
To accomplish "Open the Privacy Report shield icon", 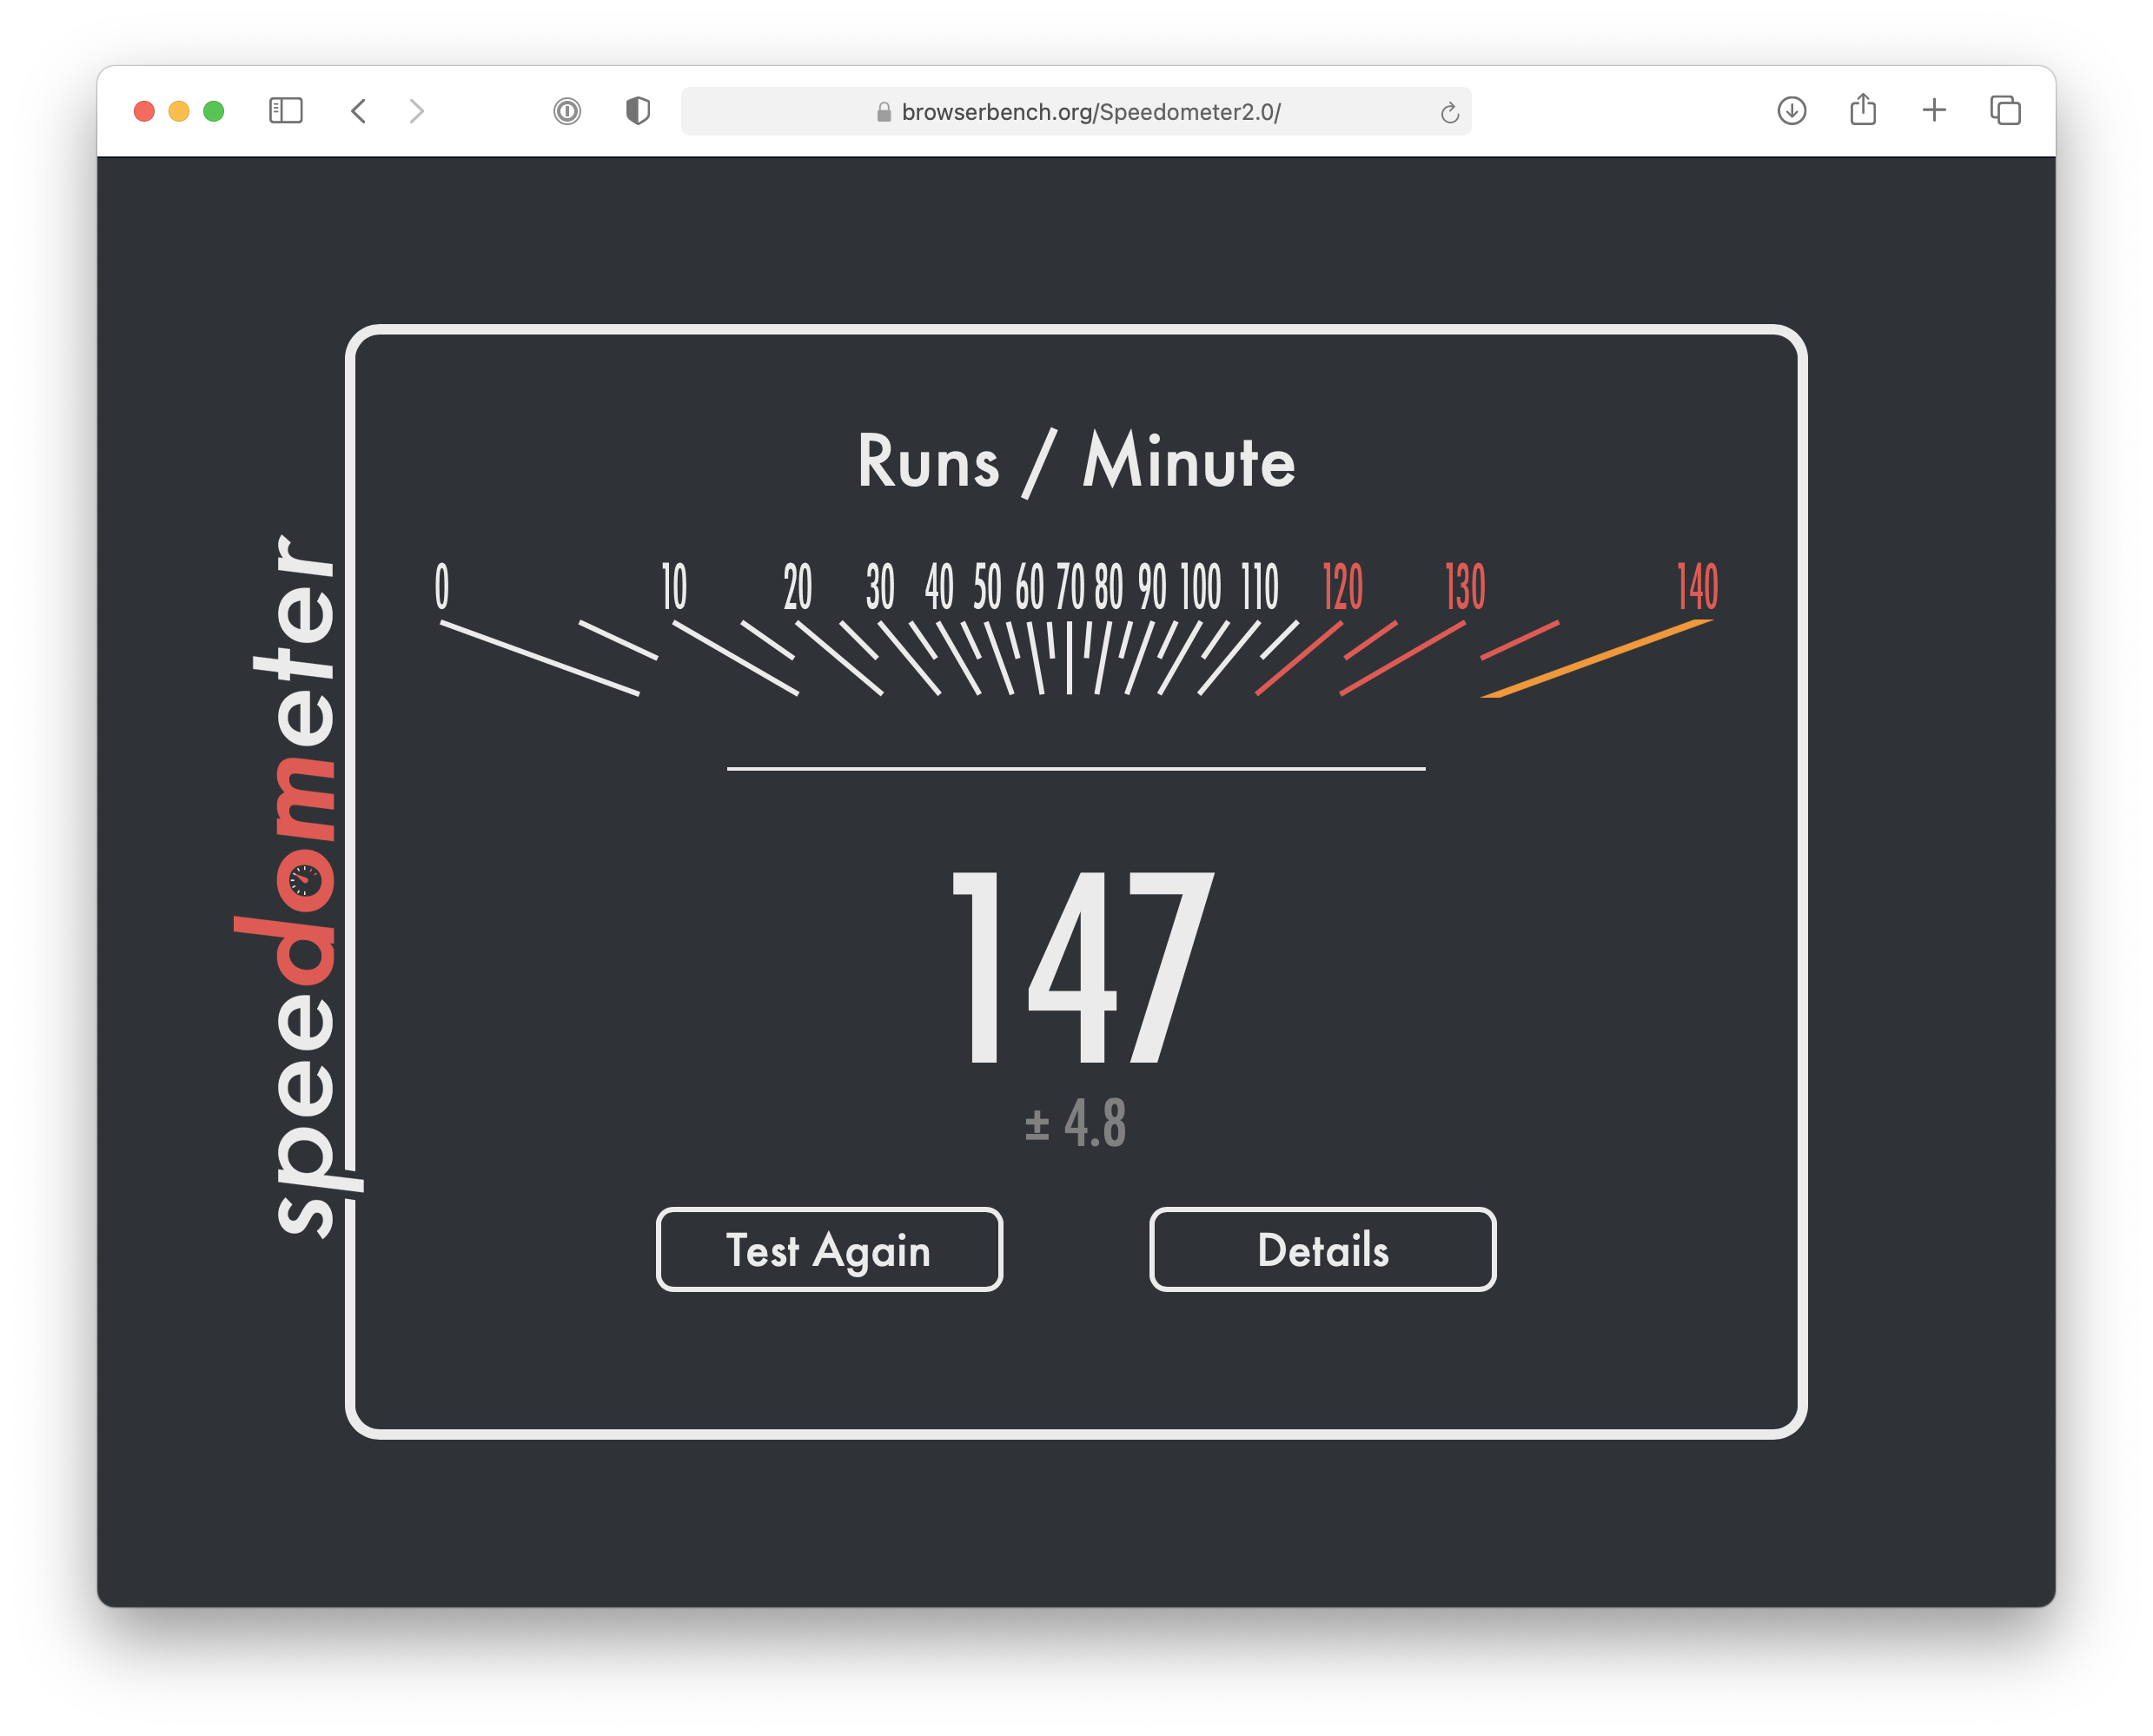I will [x=638, y=110].
